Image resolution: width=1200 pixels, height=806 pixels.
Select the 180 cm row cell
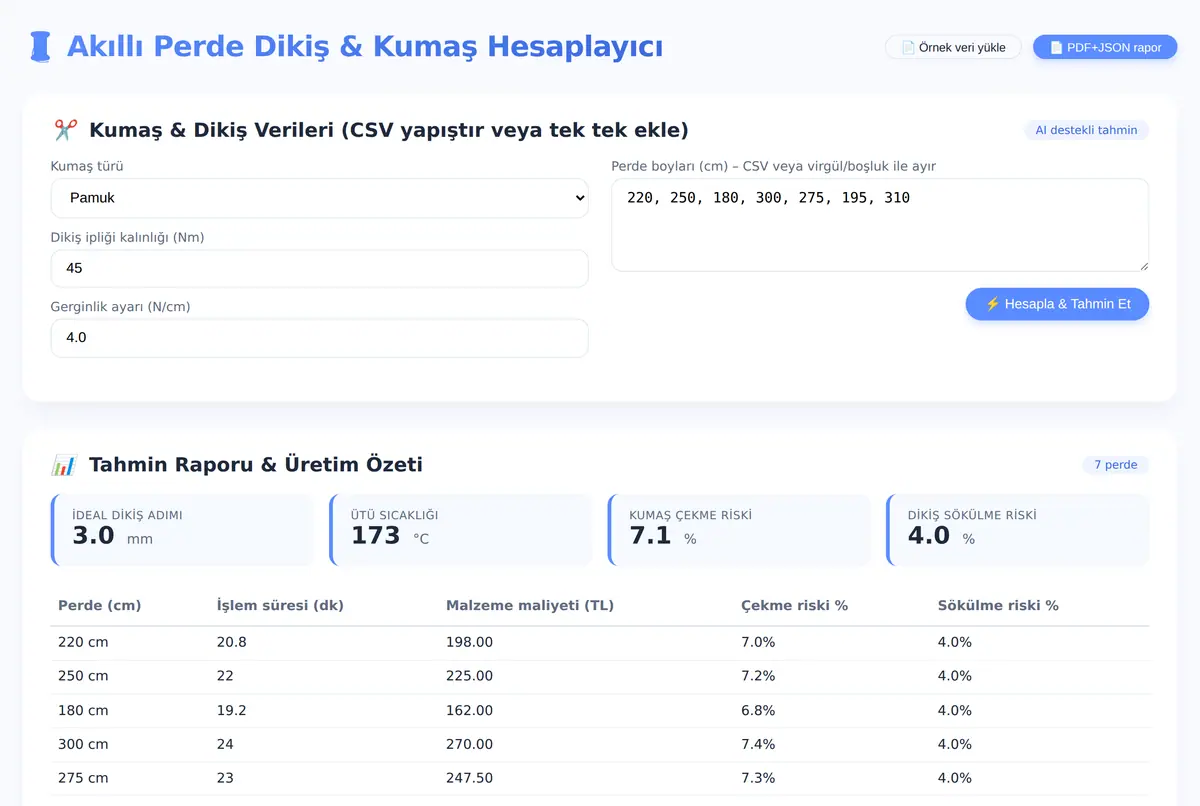point(83,710)
